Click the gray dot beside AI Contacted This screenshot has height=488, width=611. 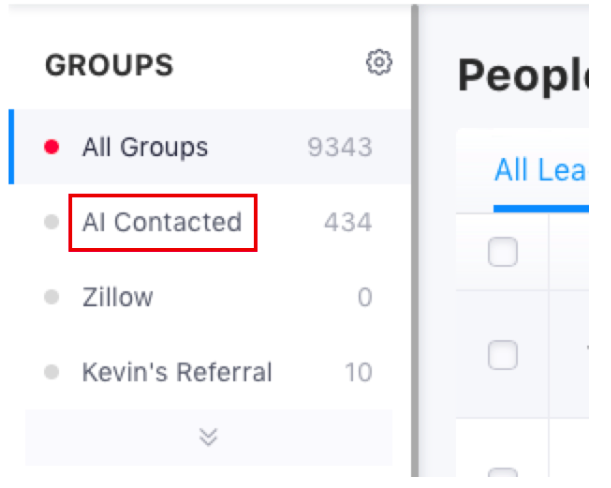pyautogui.click(x=51, y=222)
